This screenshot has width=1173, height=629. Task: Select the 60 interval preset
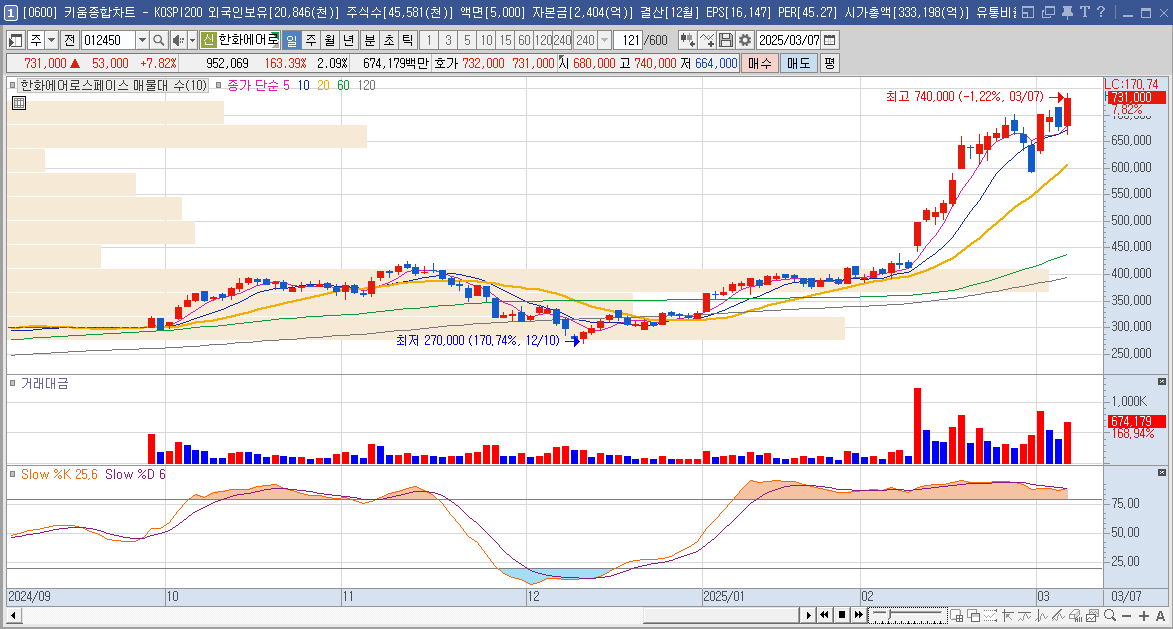(x=524, y=40)
